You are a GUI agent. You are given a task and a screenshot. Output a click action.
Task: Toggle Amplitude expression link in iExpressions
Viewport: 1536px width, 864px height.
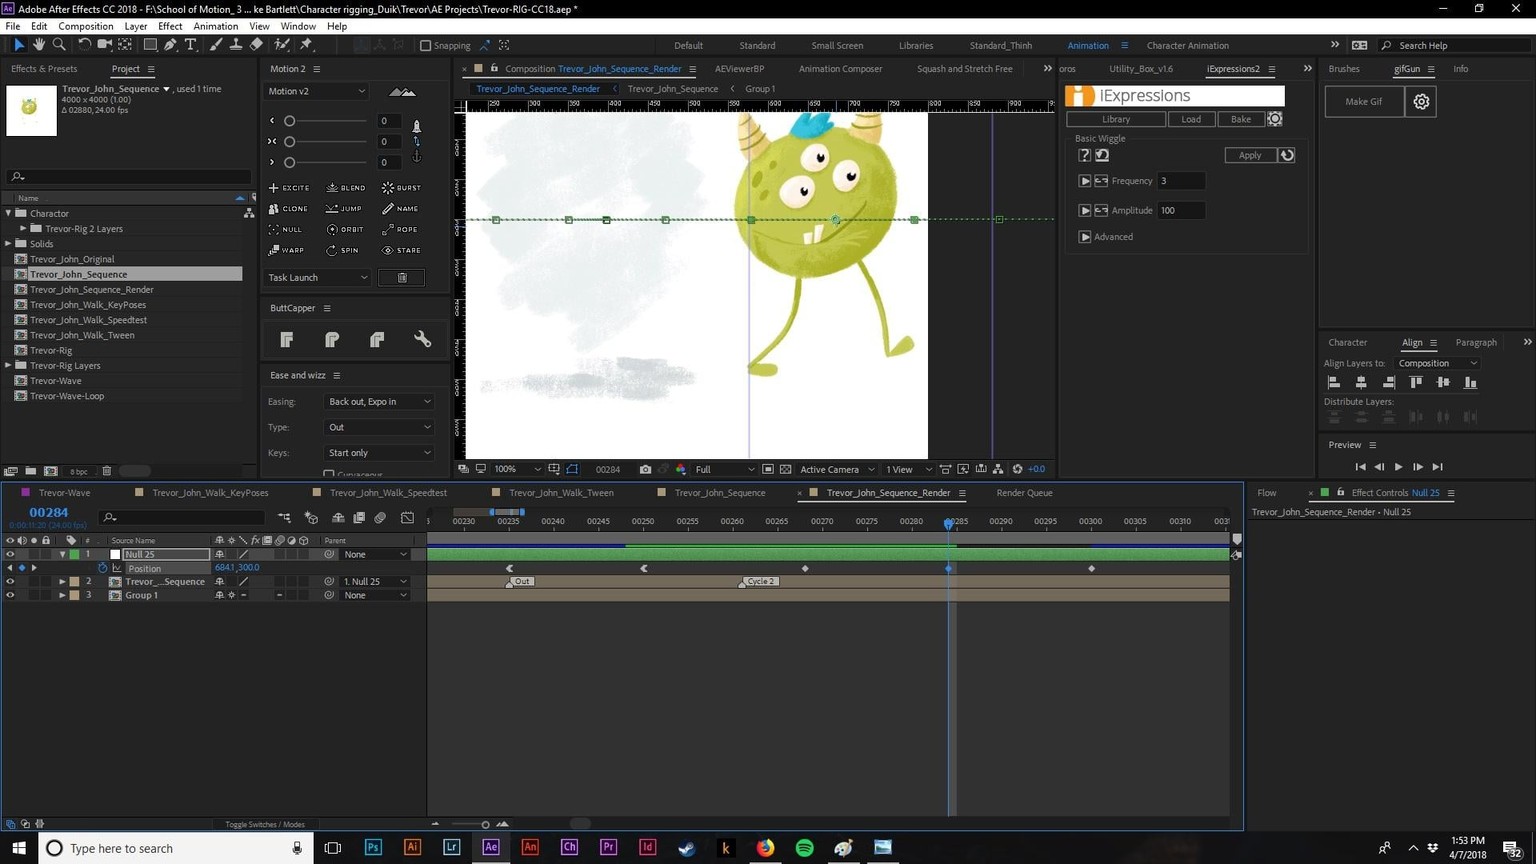coord(1101,210)
